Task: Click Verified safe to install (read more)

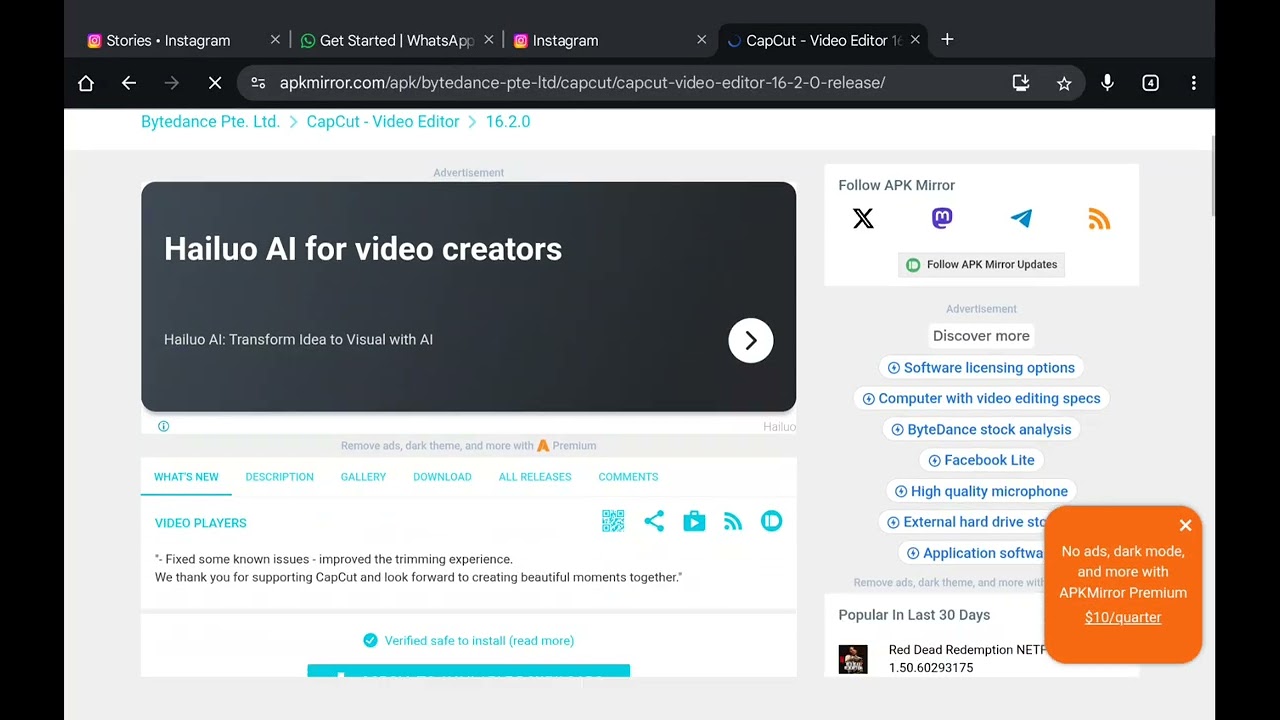Action: pyautogui.click(x=468, y=640)
